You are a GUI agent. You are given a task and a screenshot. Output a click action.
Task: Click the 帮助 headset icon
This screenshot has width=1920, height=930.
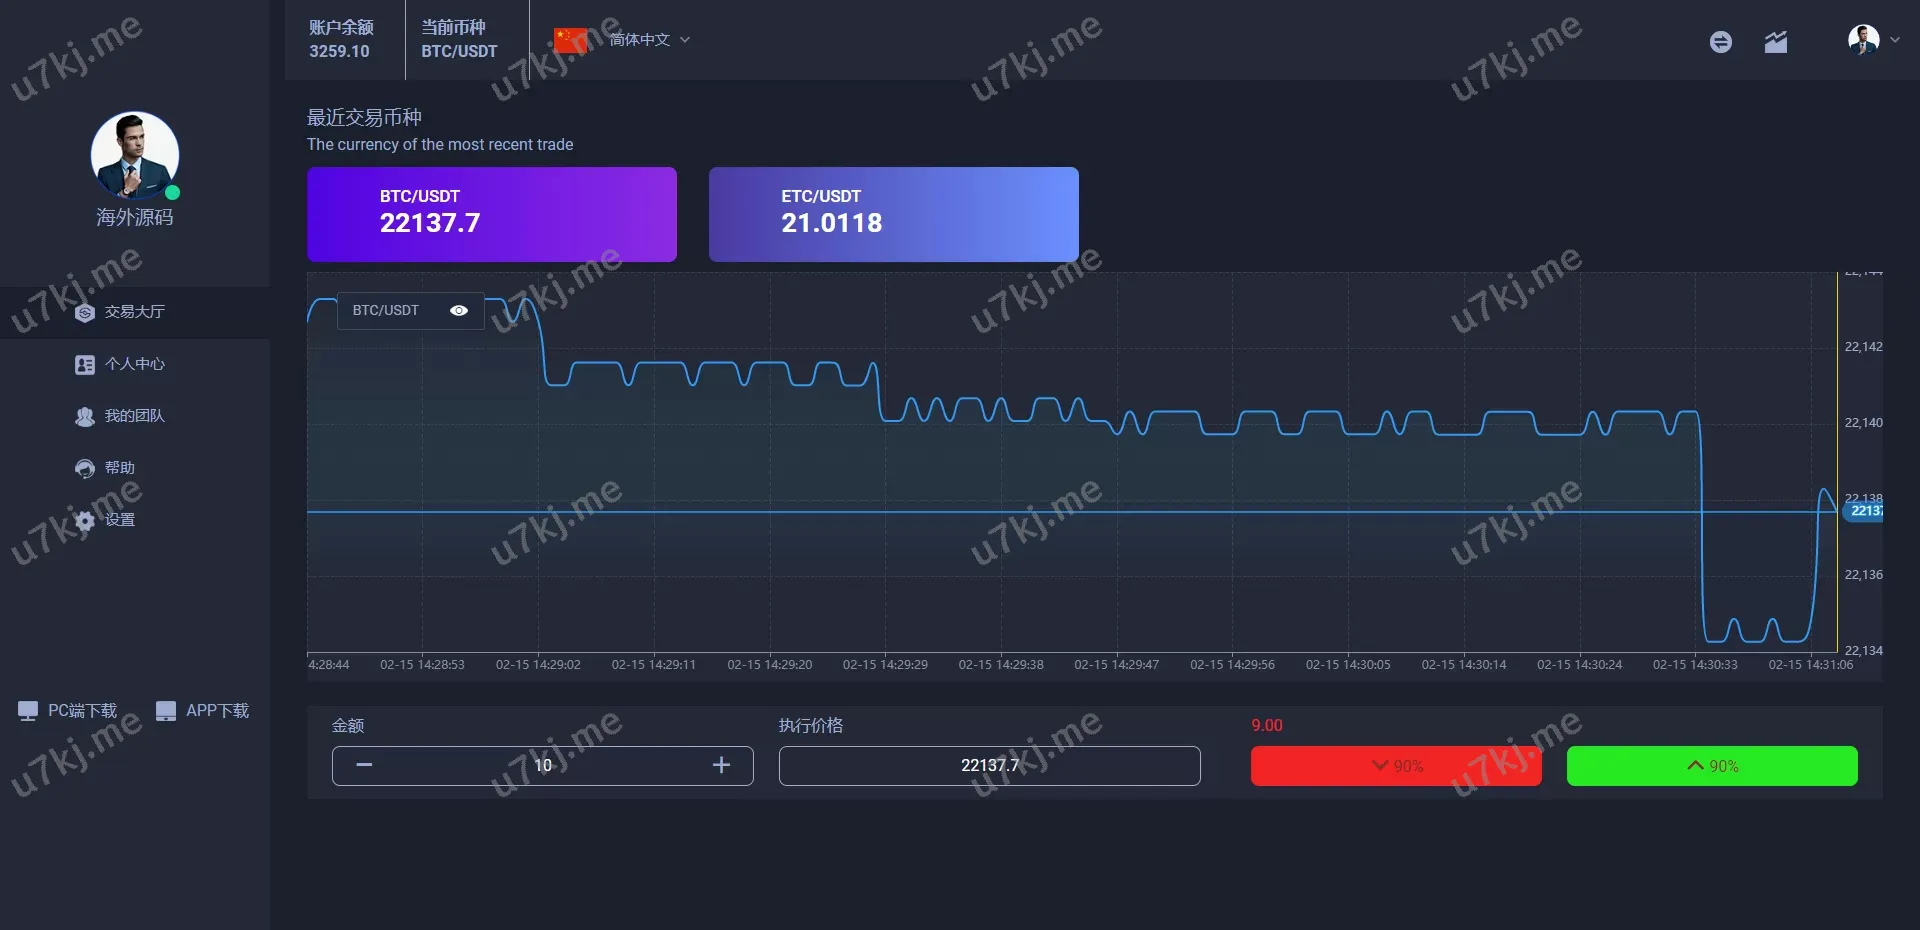[x=85, y=468]
